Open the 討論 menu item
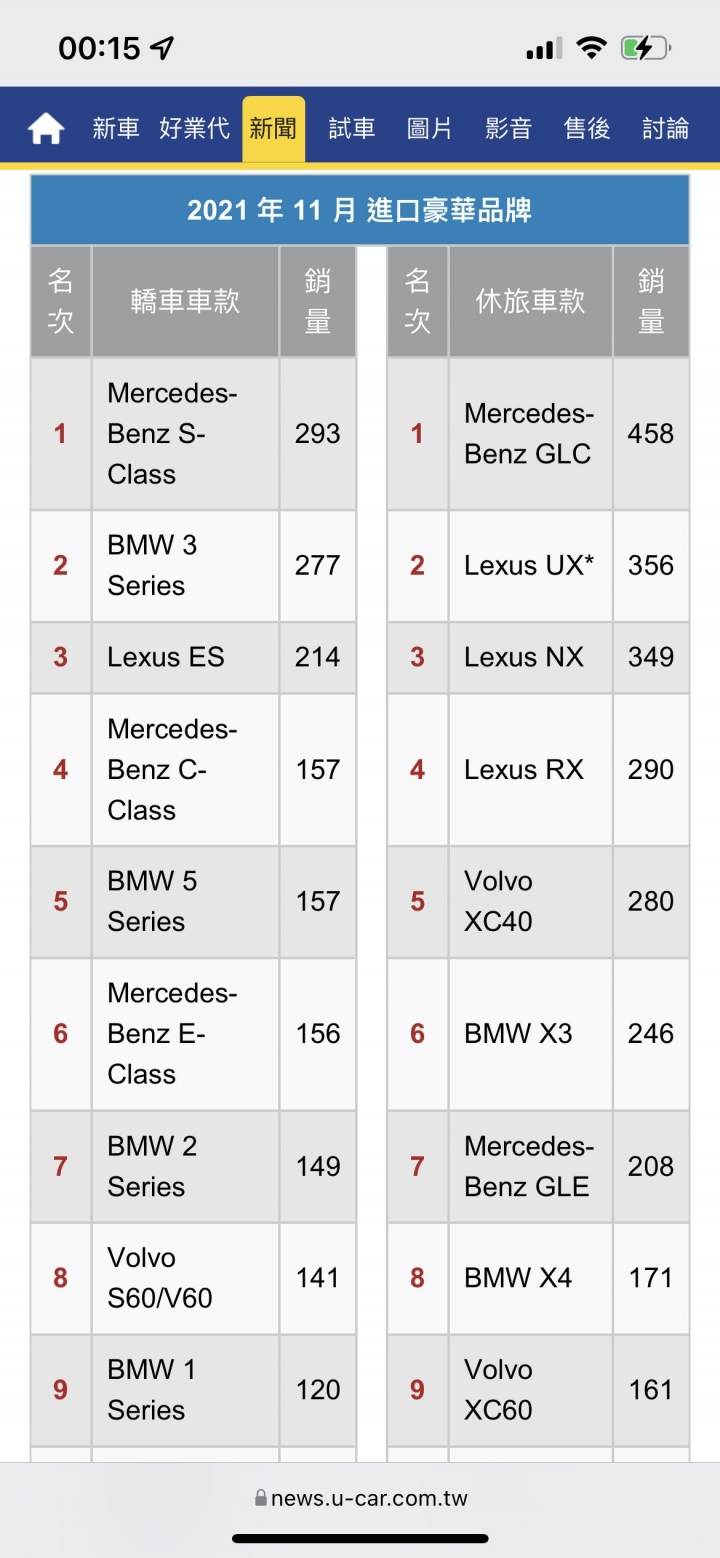This screenshot has width=720, height=1558. [x=666, y=129]
